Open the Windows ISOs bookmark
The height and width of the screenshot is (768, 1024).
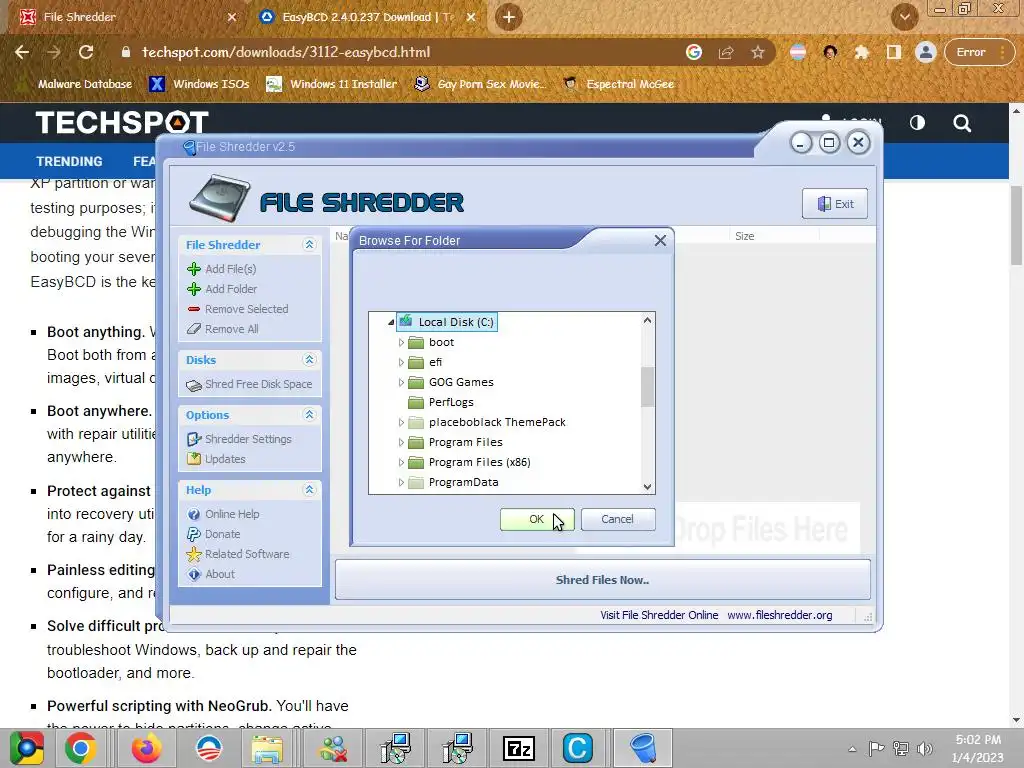click(x=200, y=84)
